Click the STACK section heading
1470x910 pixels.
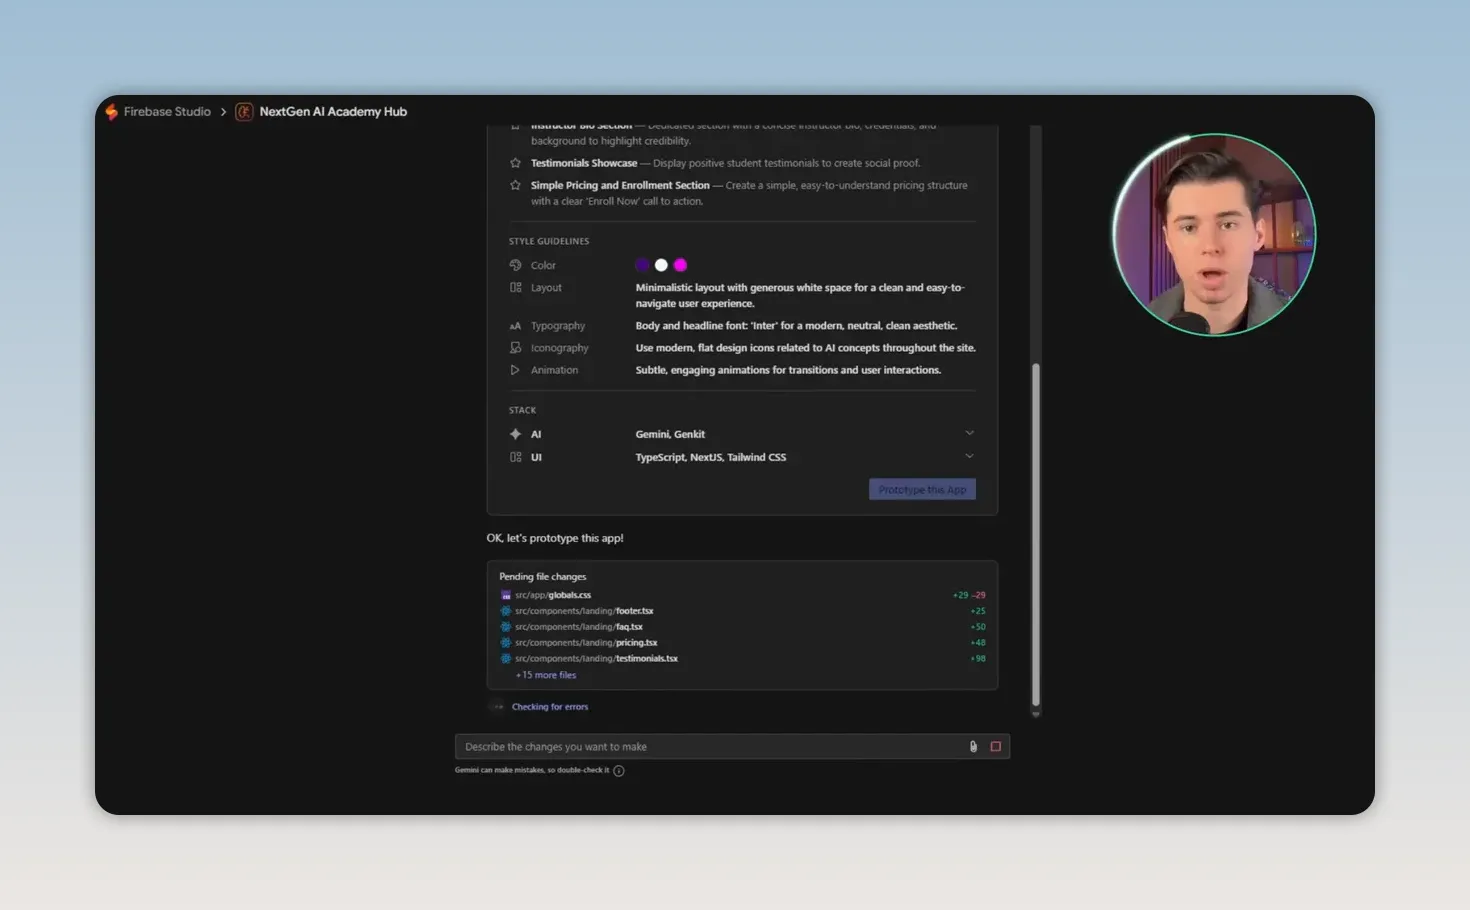(522, 410)
